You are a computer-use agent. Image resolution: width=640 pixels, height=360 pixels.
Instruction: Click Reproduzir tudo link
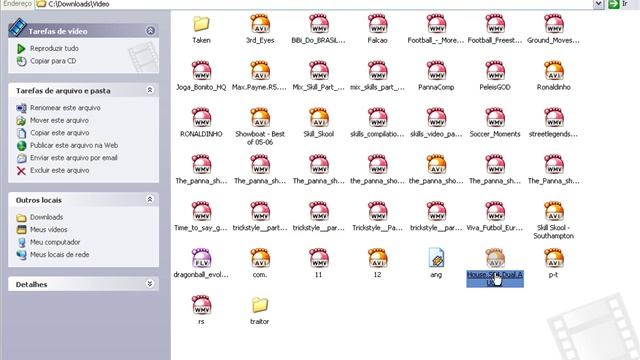point(54,48)
